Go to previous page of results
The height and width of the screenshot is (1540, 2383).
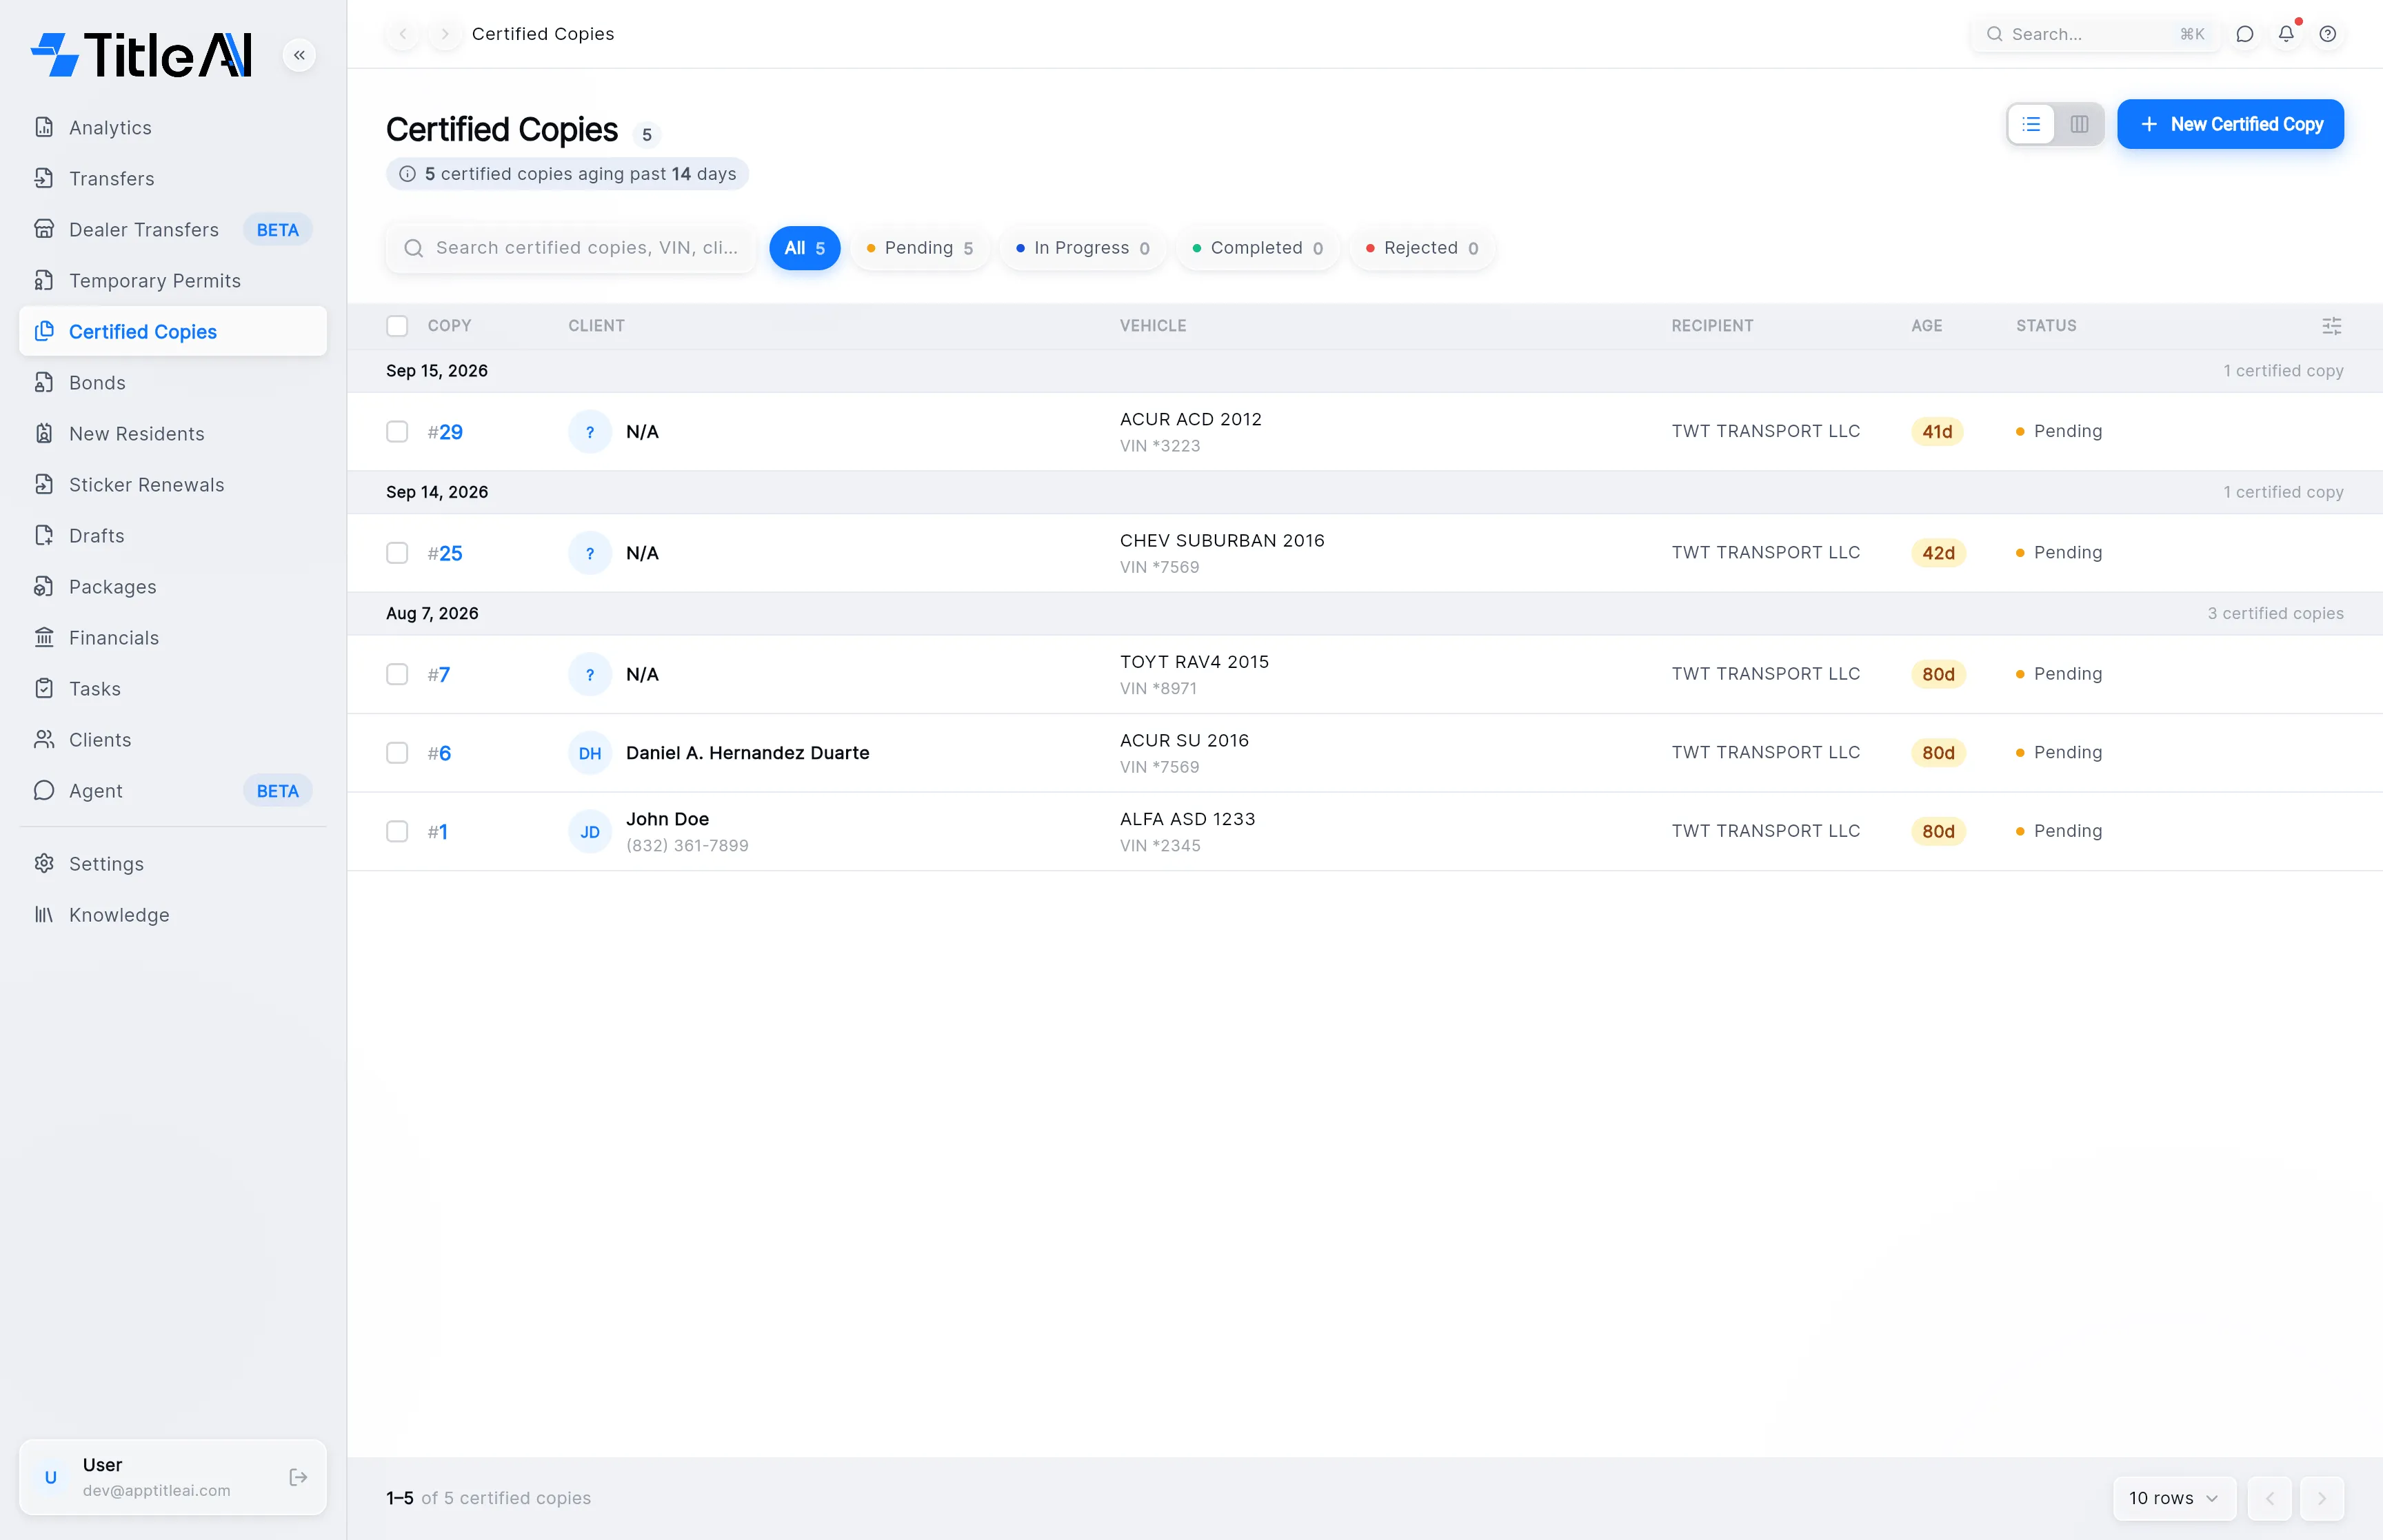[x=2270, y=1498]
